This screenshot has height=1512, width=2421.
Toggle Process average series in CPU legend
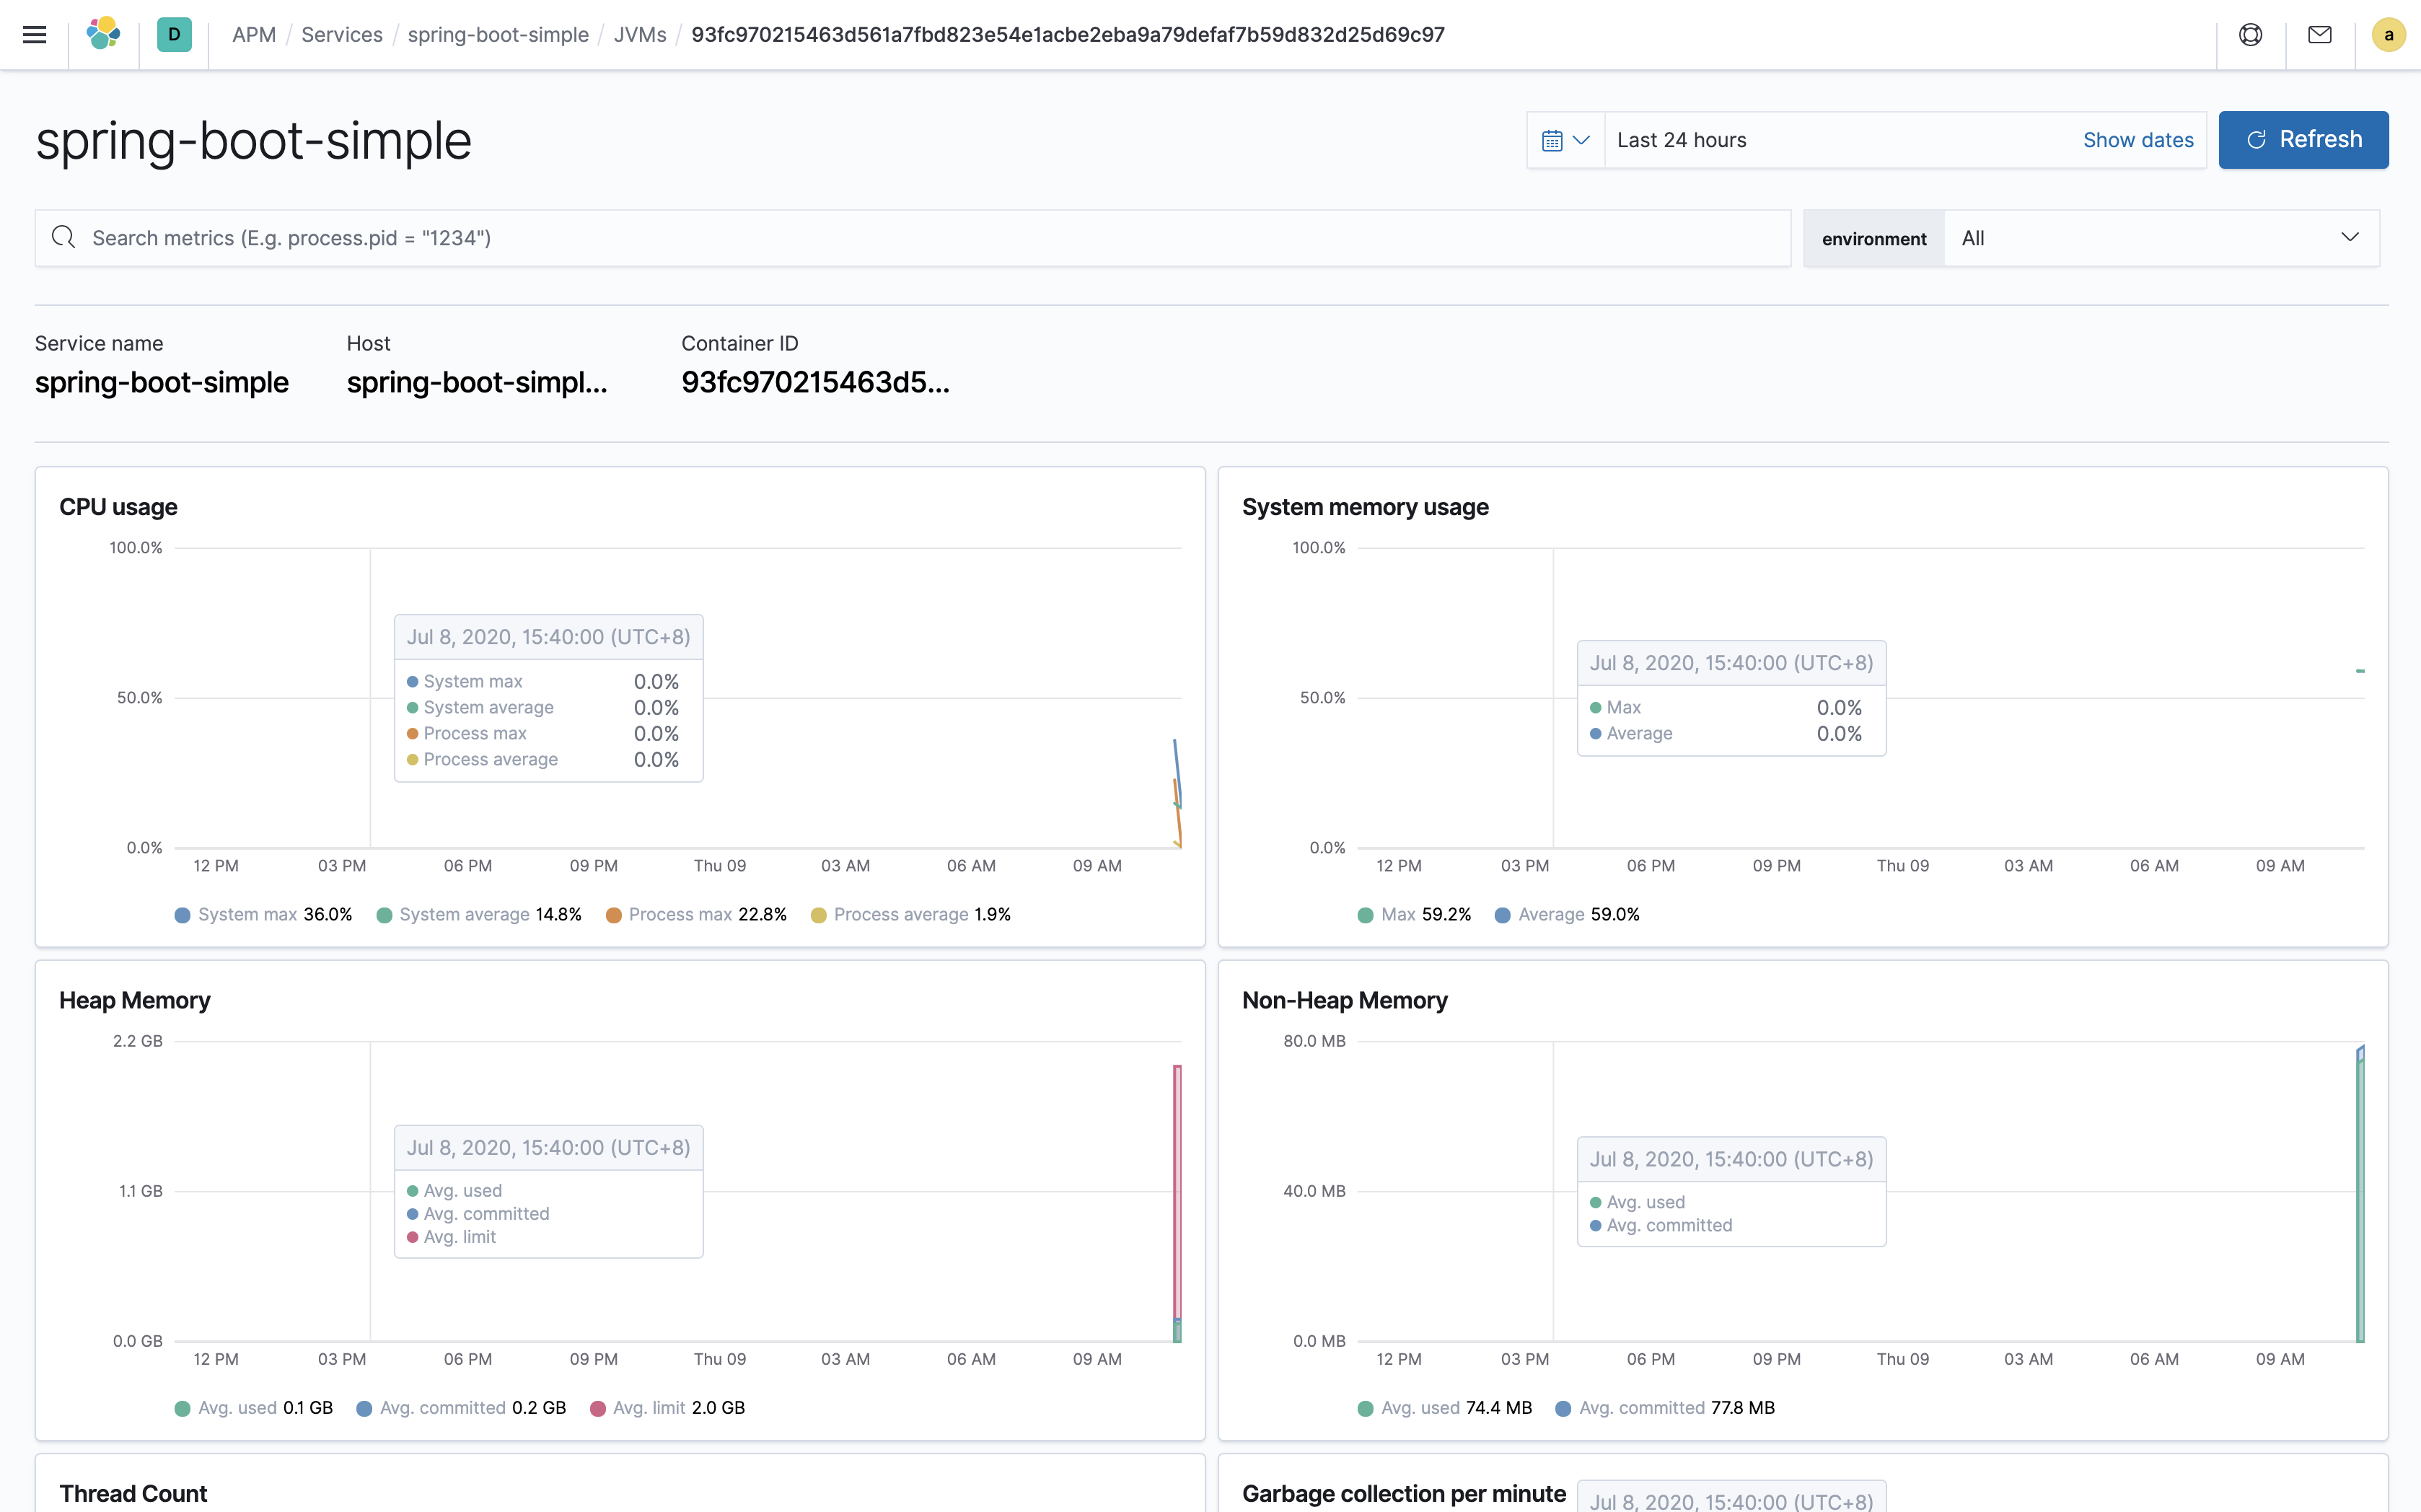click(911, 914)
